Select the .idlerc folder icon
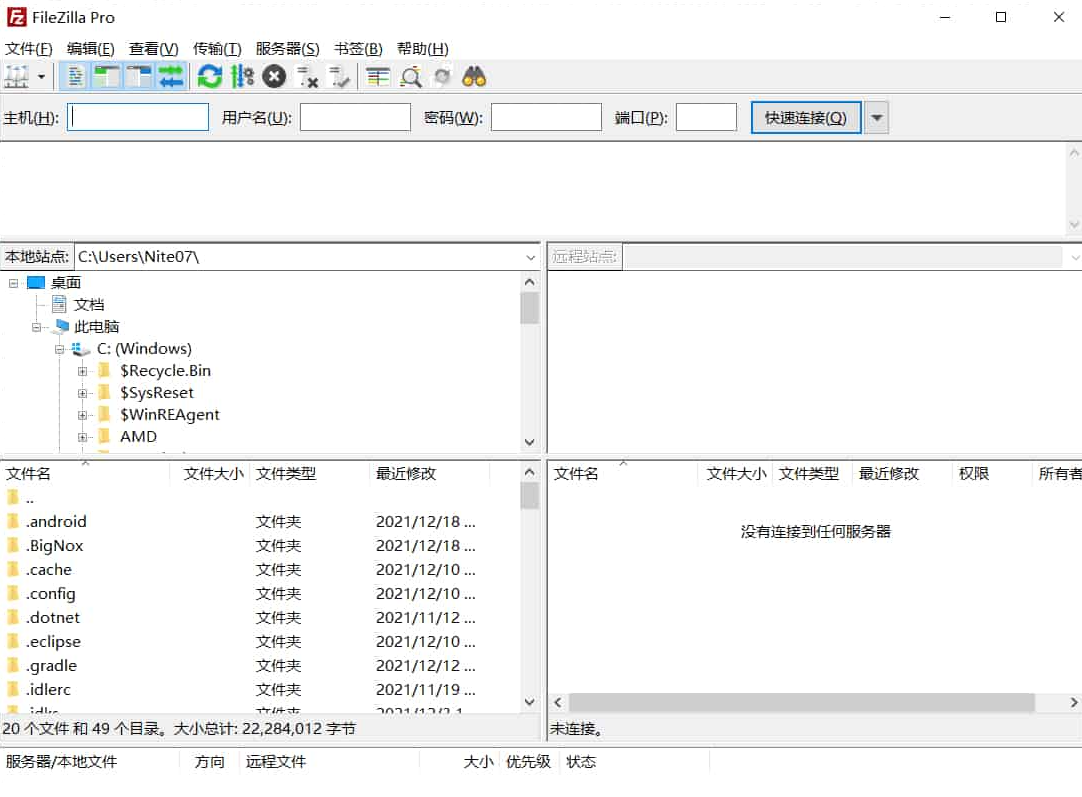The height and width of the screenshot is (797, 1082). tap(12, 689)
